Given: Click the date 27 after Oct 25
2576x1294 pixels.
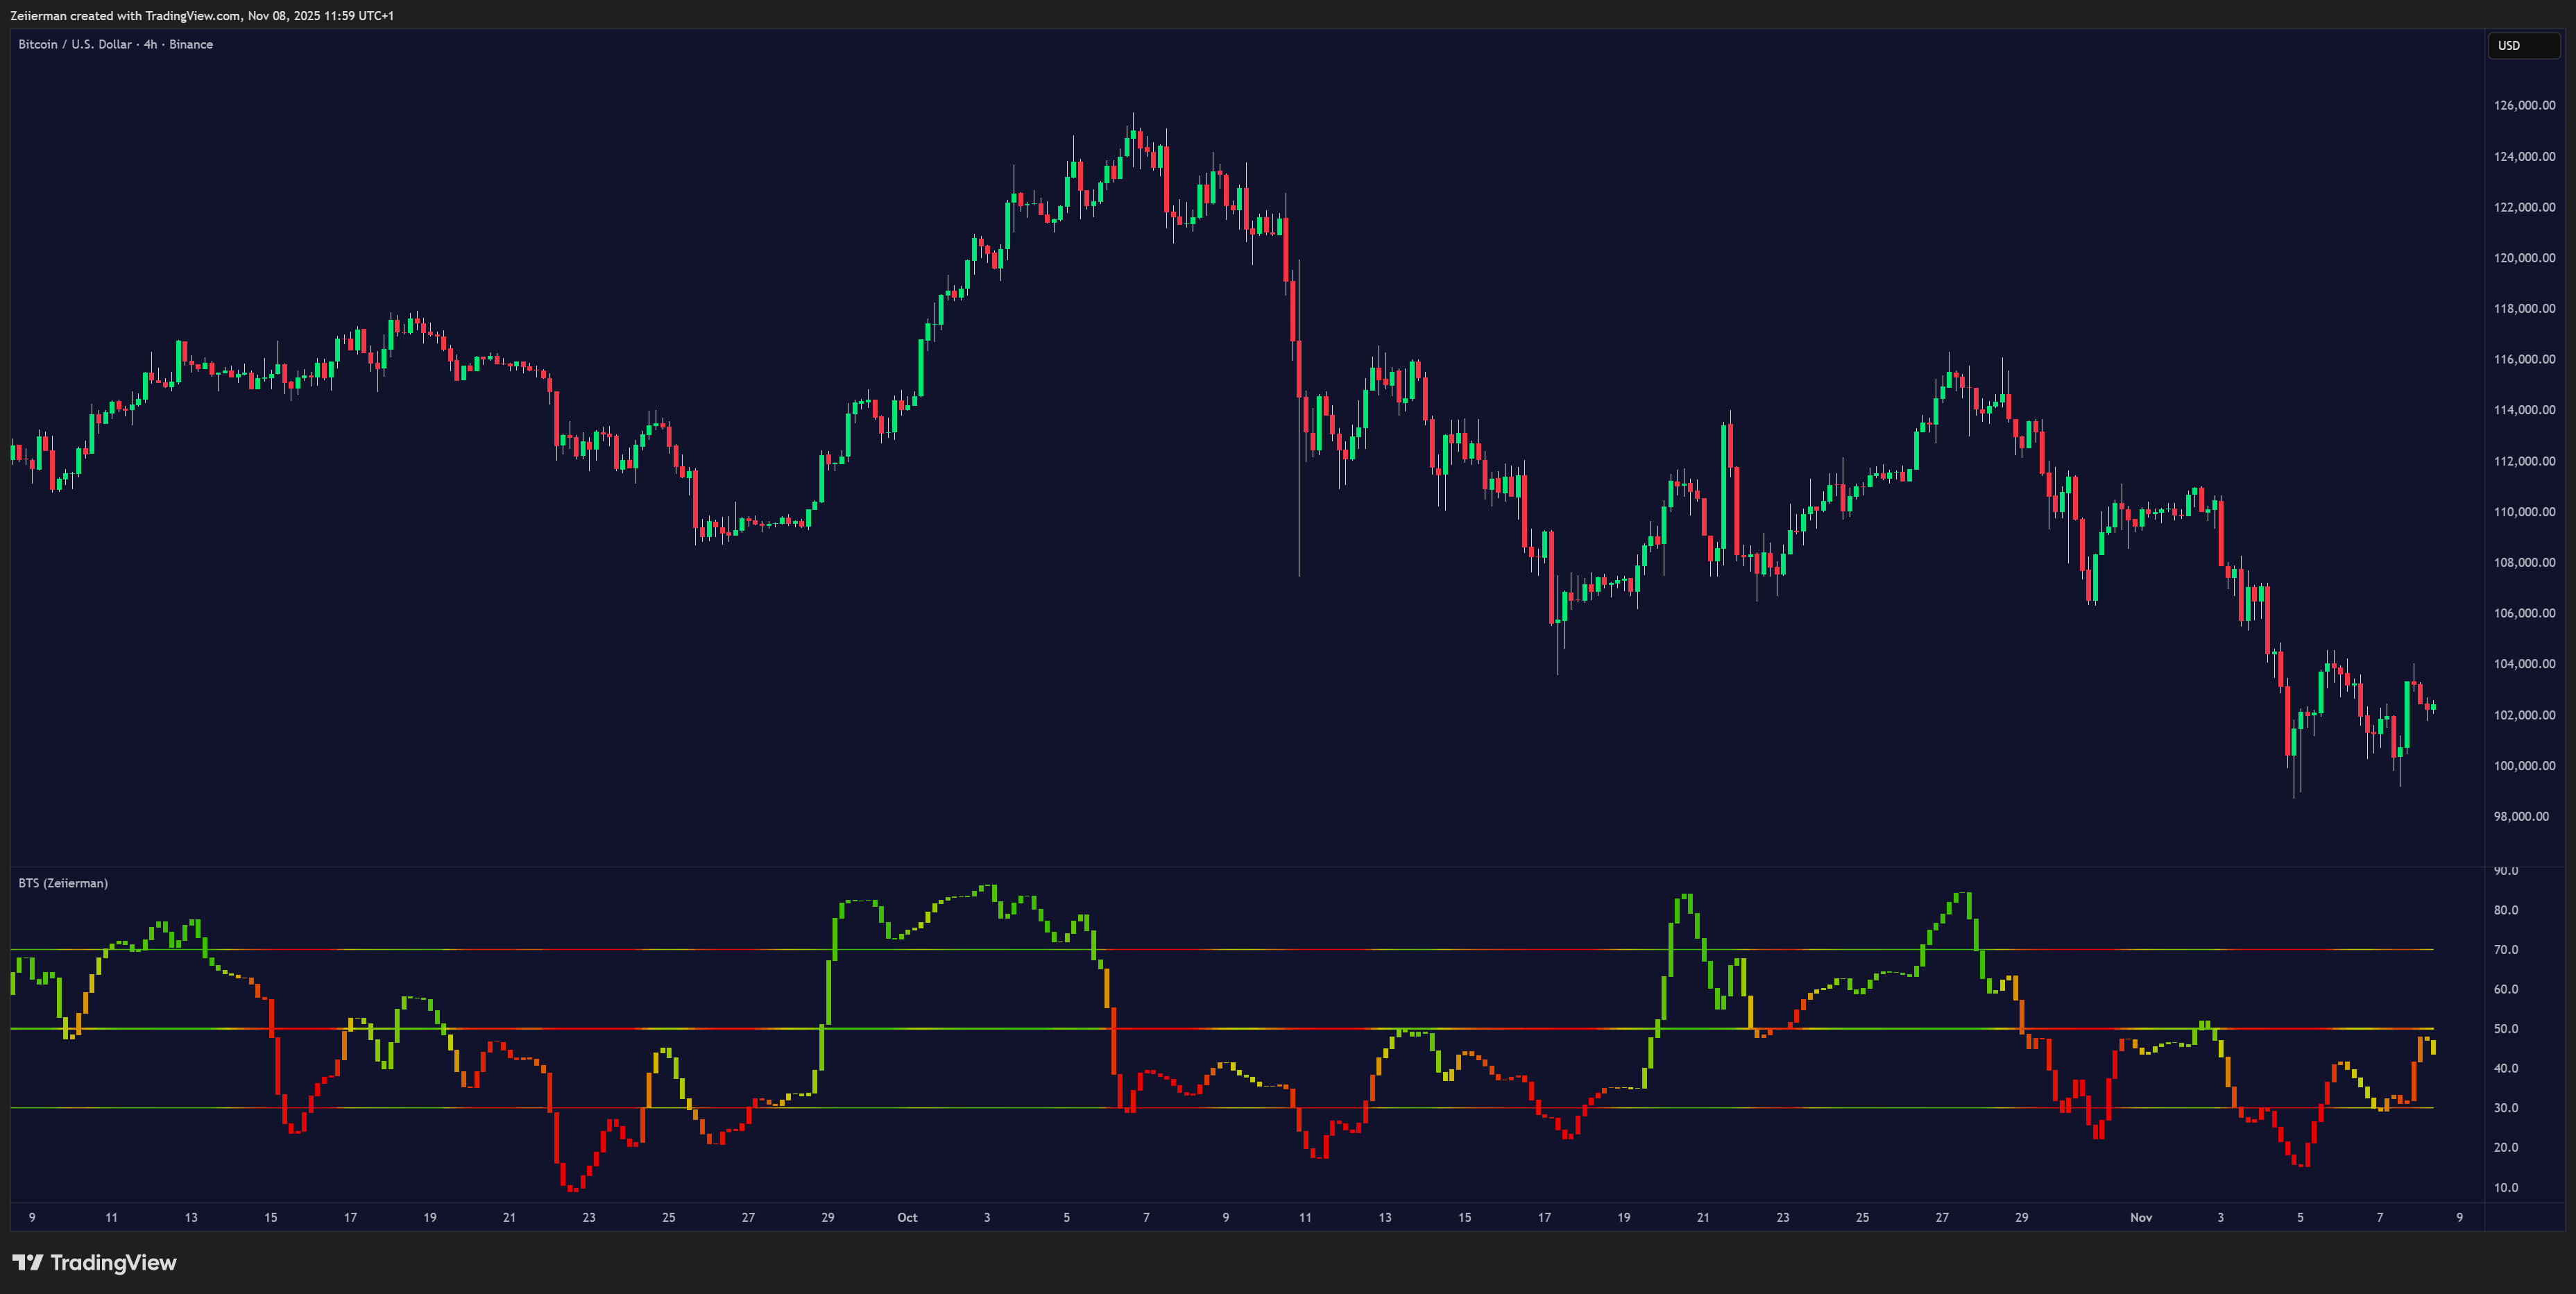Looking at the screenshot, I should point(1942,1217).
